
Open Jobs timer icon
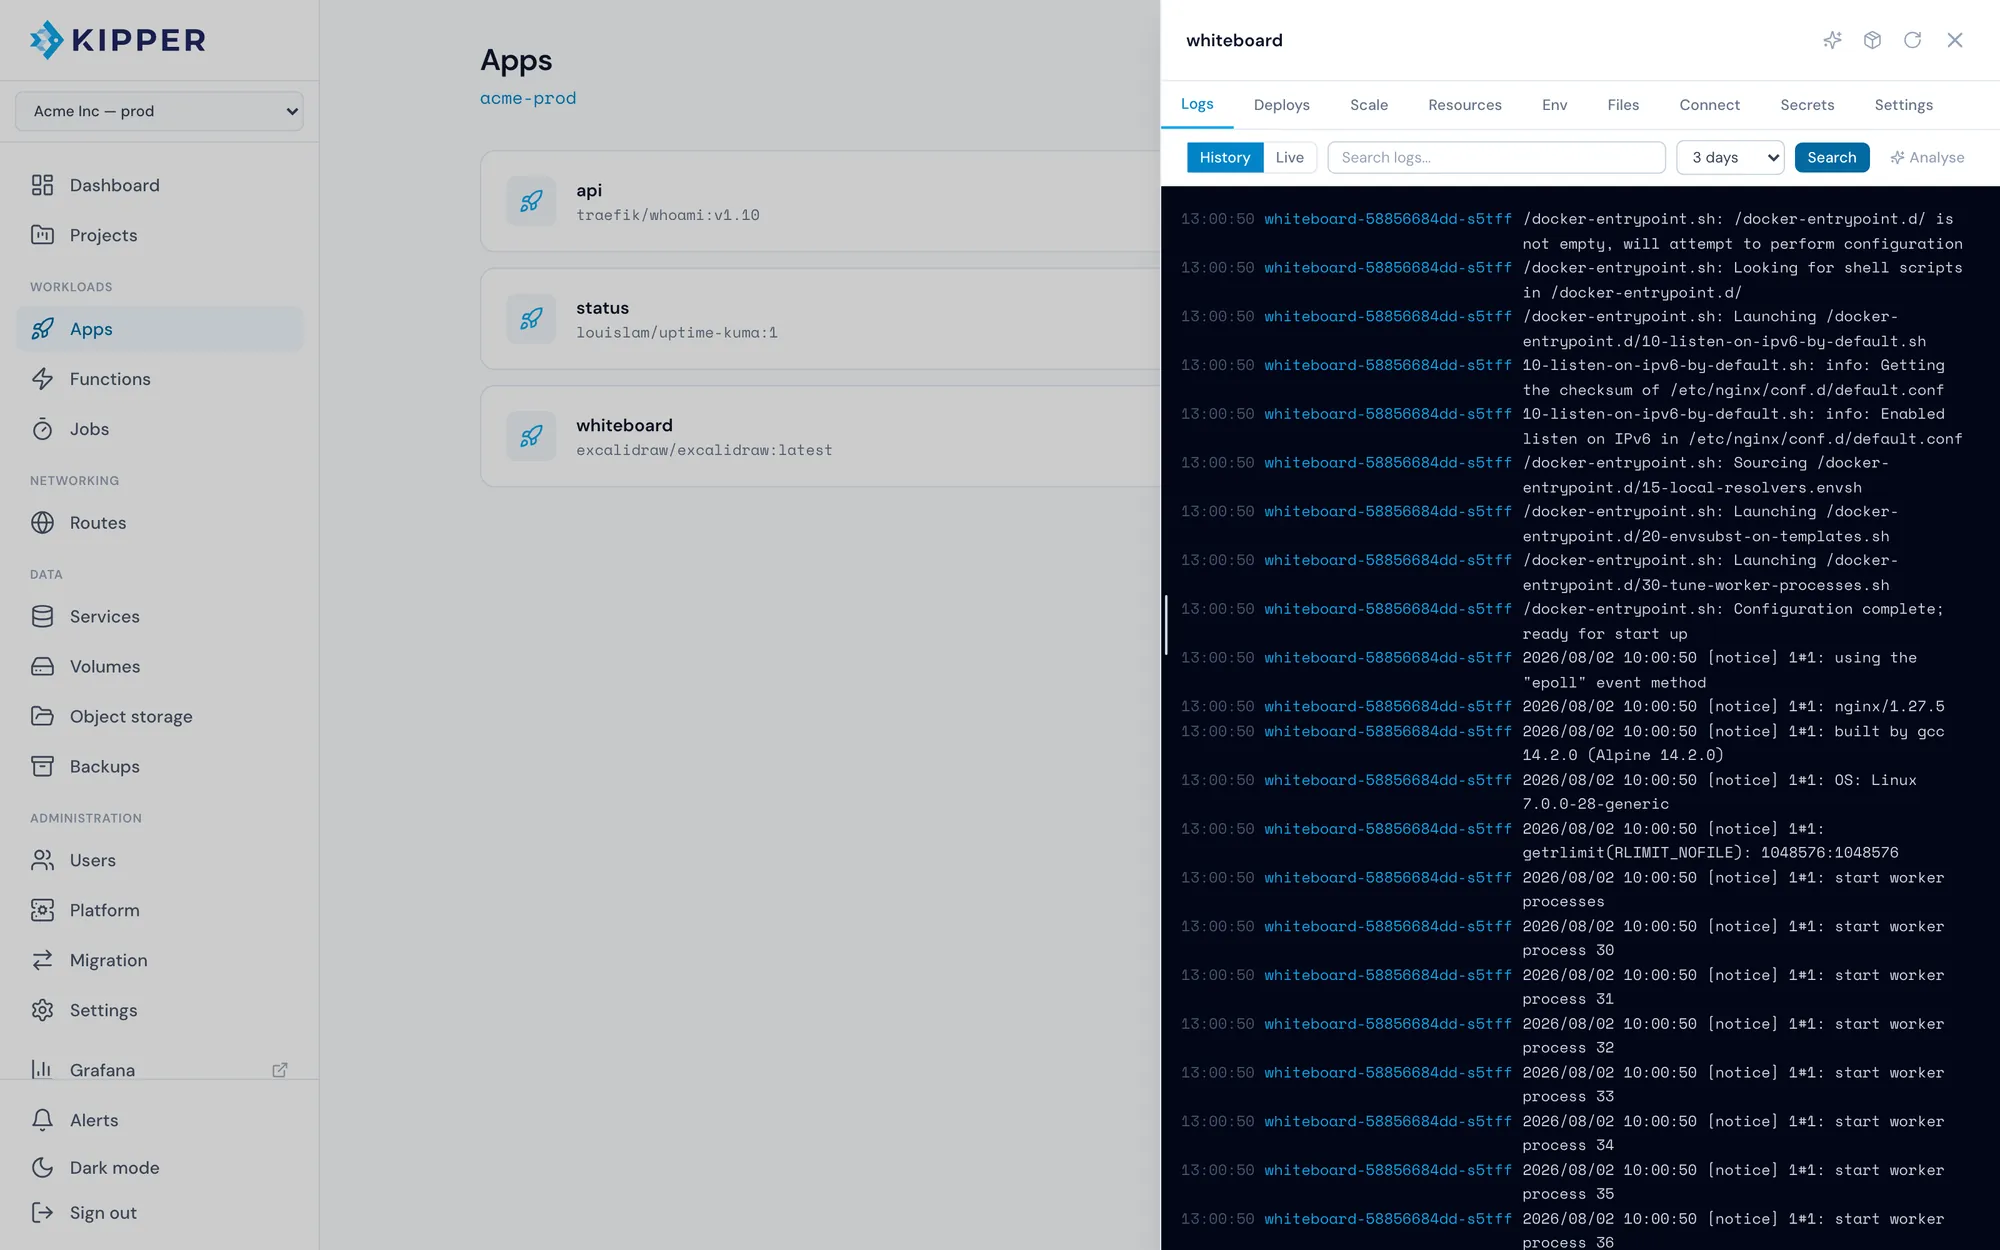(42, 429)
